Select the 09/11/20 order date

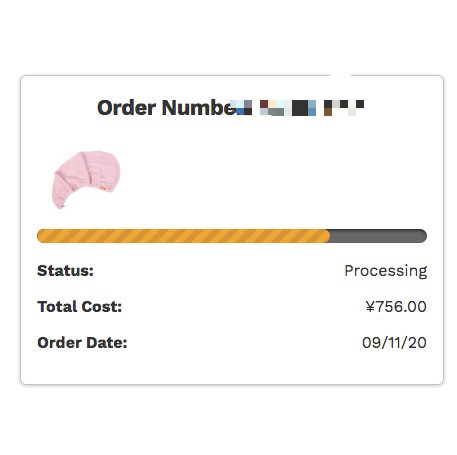(x=394, y=342)
